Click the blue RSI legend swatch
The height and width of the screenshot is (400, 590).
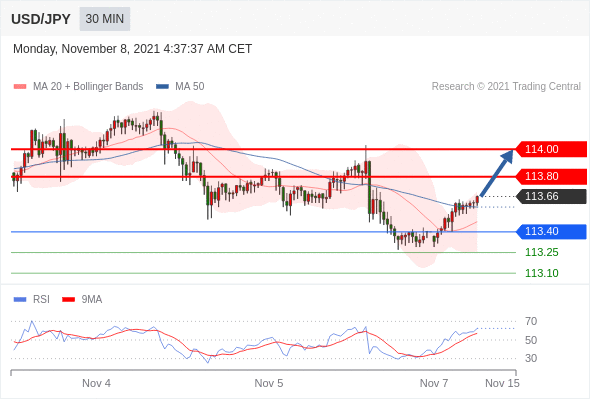pos(20,300)
